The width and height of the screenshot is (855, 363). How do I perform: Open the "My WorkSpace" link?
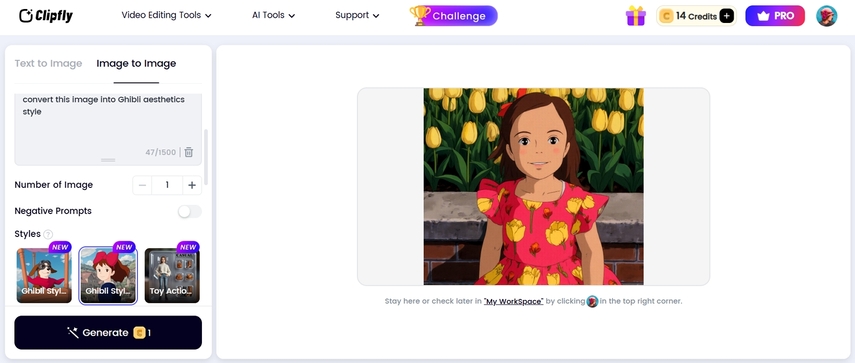tap(513, 301)
